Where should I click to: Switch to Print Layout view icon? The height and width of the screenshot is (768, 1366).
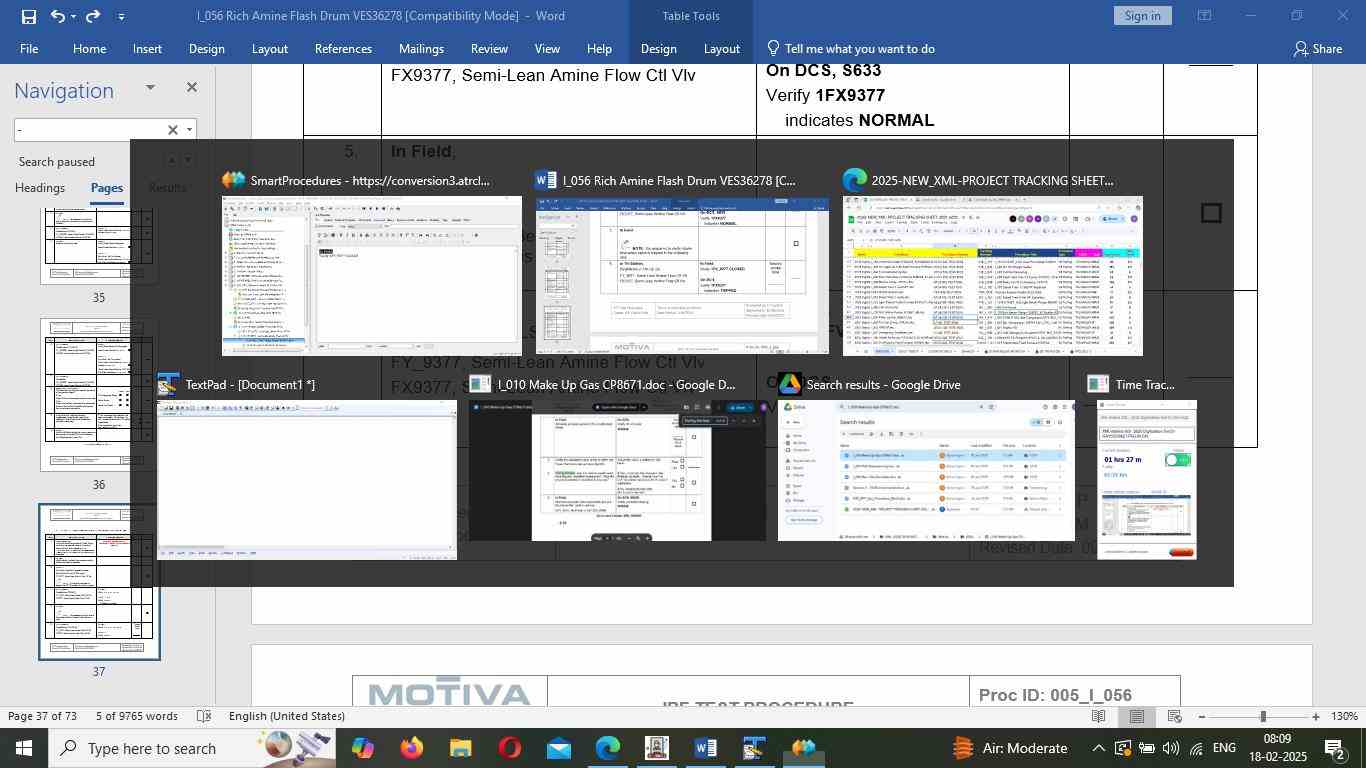coord(1137,716)
